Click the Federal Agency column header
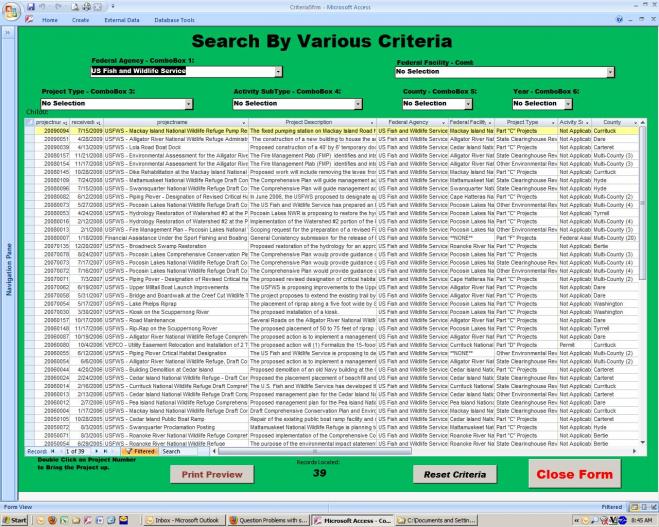 point(412,122)
